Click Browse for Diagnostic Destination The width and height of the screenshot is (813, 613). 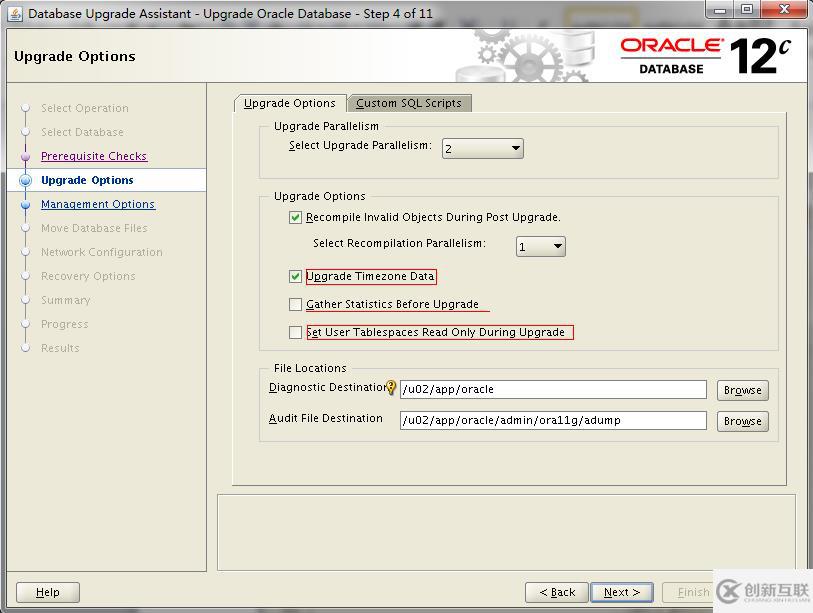pos(742,390)
